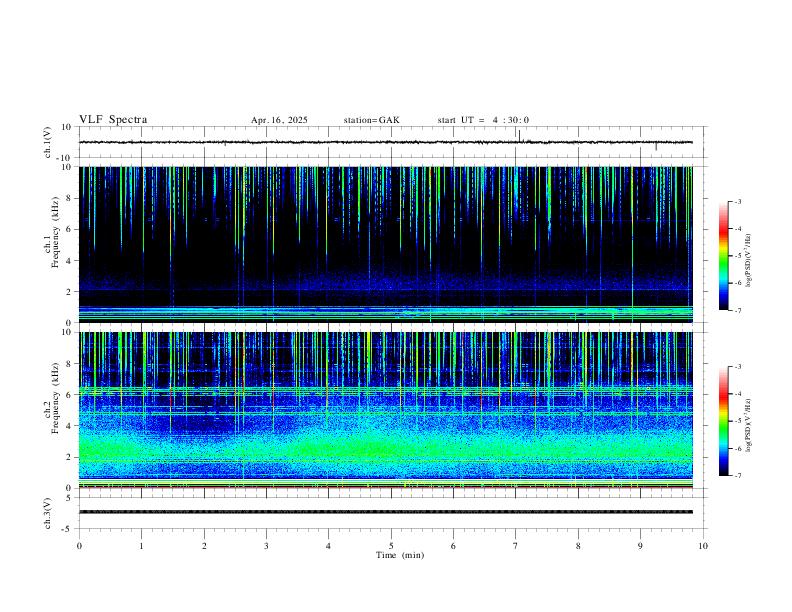
Task: Click the ch.3 voltage trace panel
Action: click(391, 513)
